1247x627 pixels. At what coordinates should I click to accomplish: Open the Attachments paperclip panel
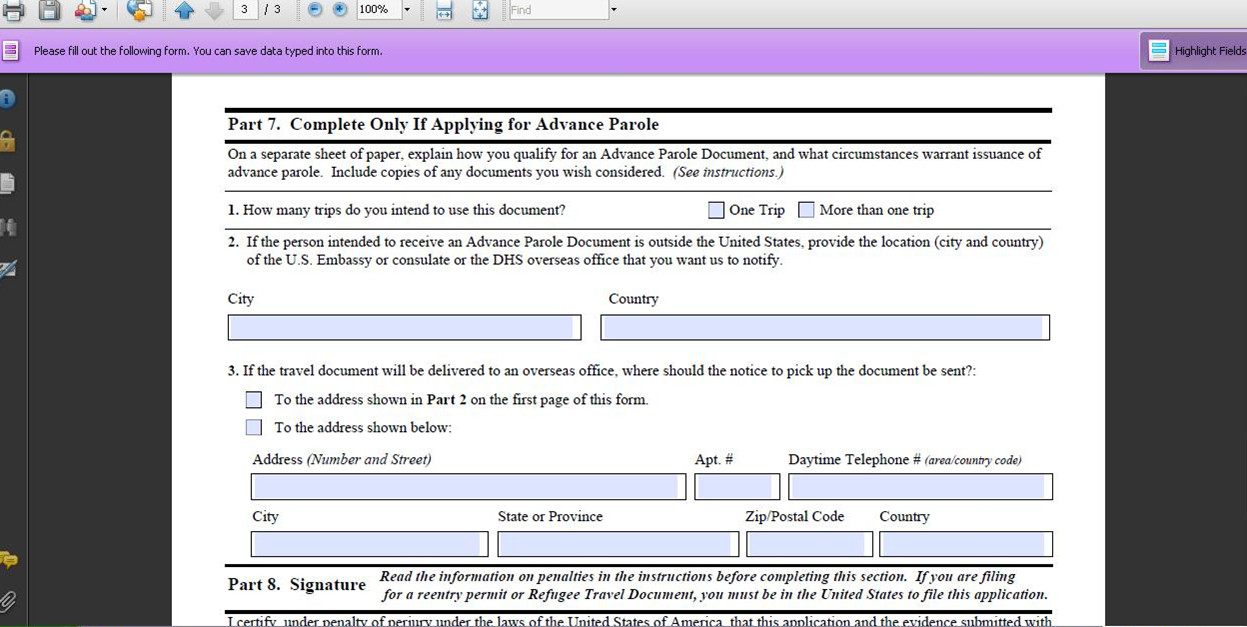point(7,601)
